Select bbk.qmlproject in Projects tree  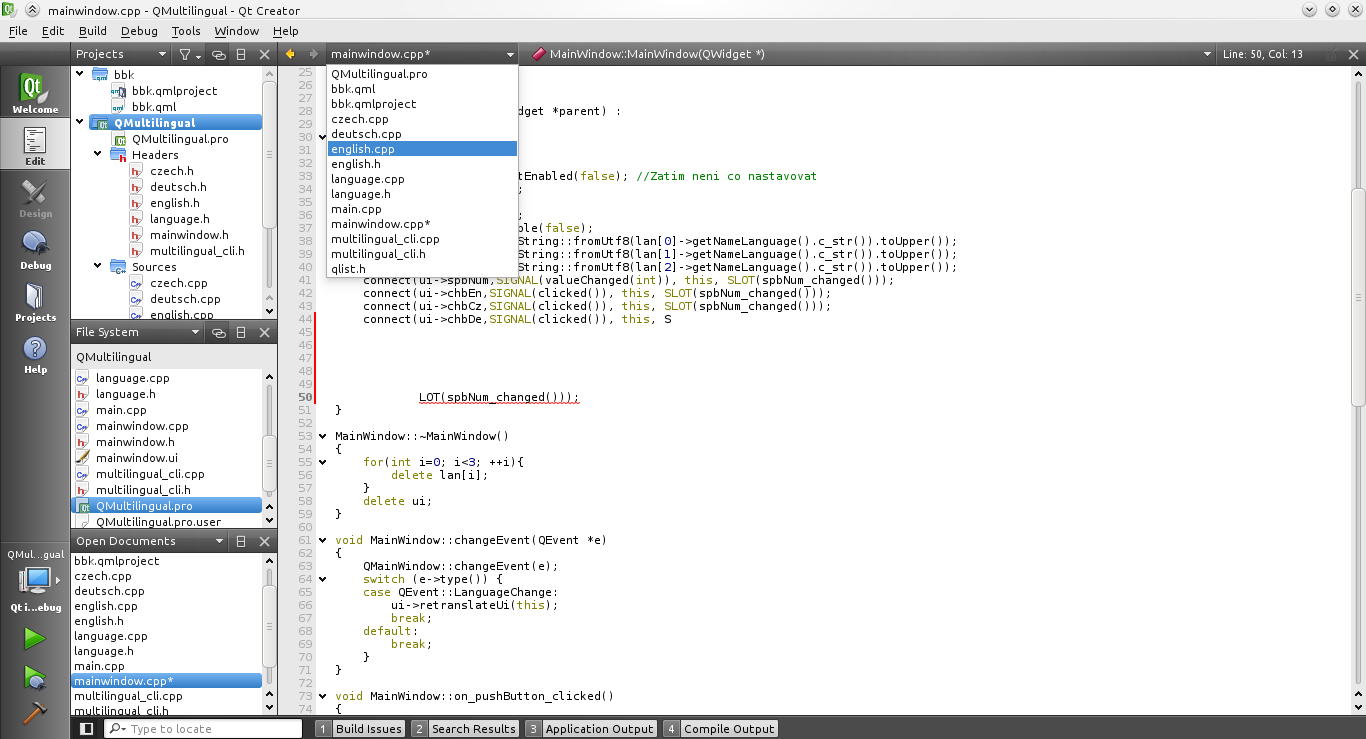pyautogui.click(x=174, y=91)
